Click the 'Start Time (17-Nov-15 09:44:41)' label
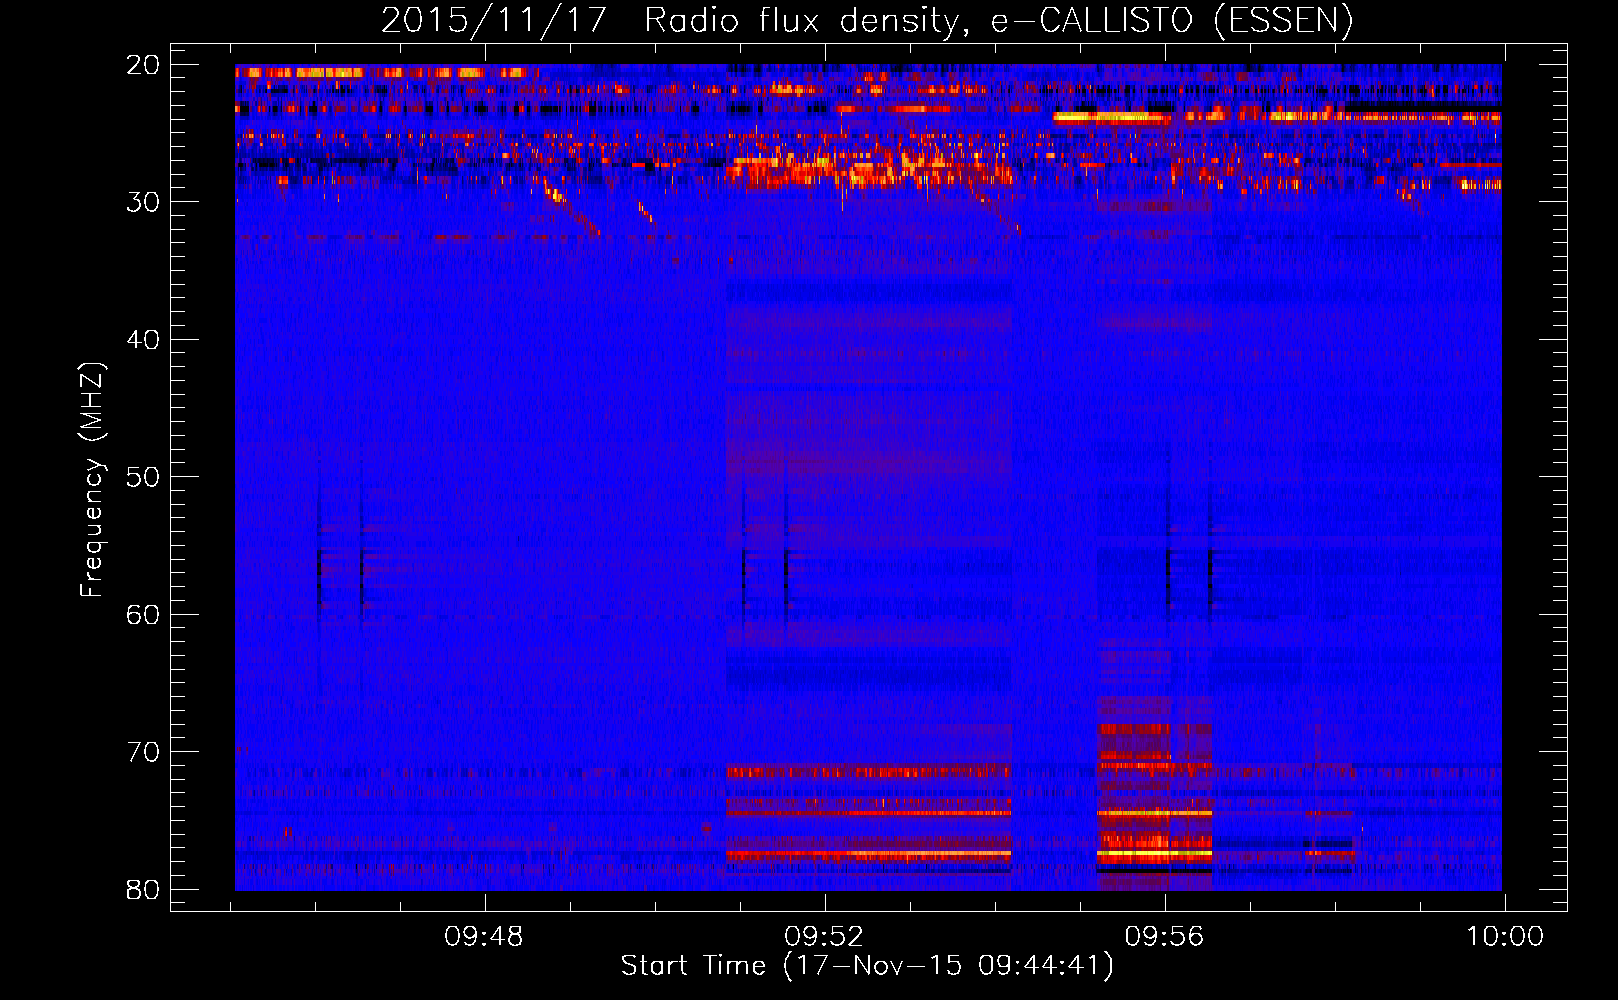 point(867,966)
